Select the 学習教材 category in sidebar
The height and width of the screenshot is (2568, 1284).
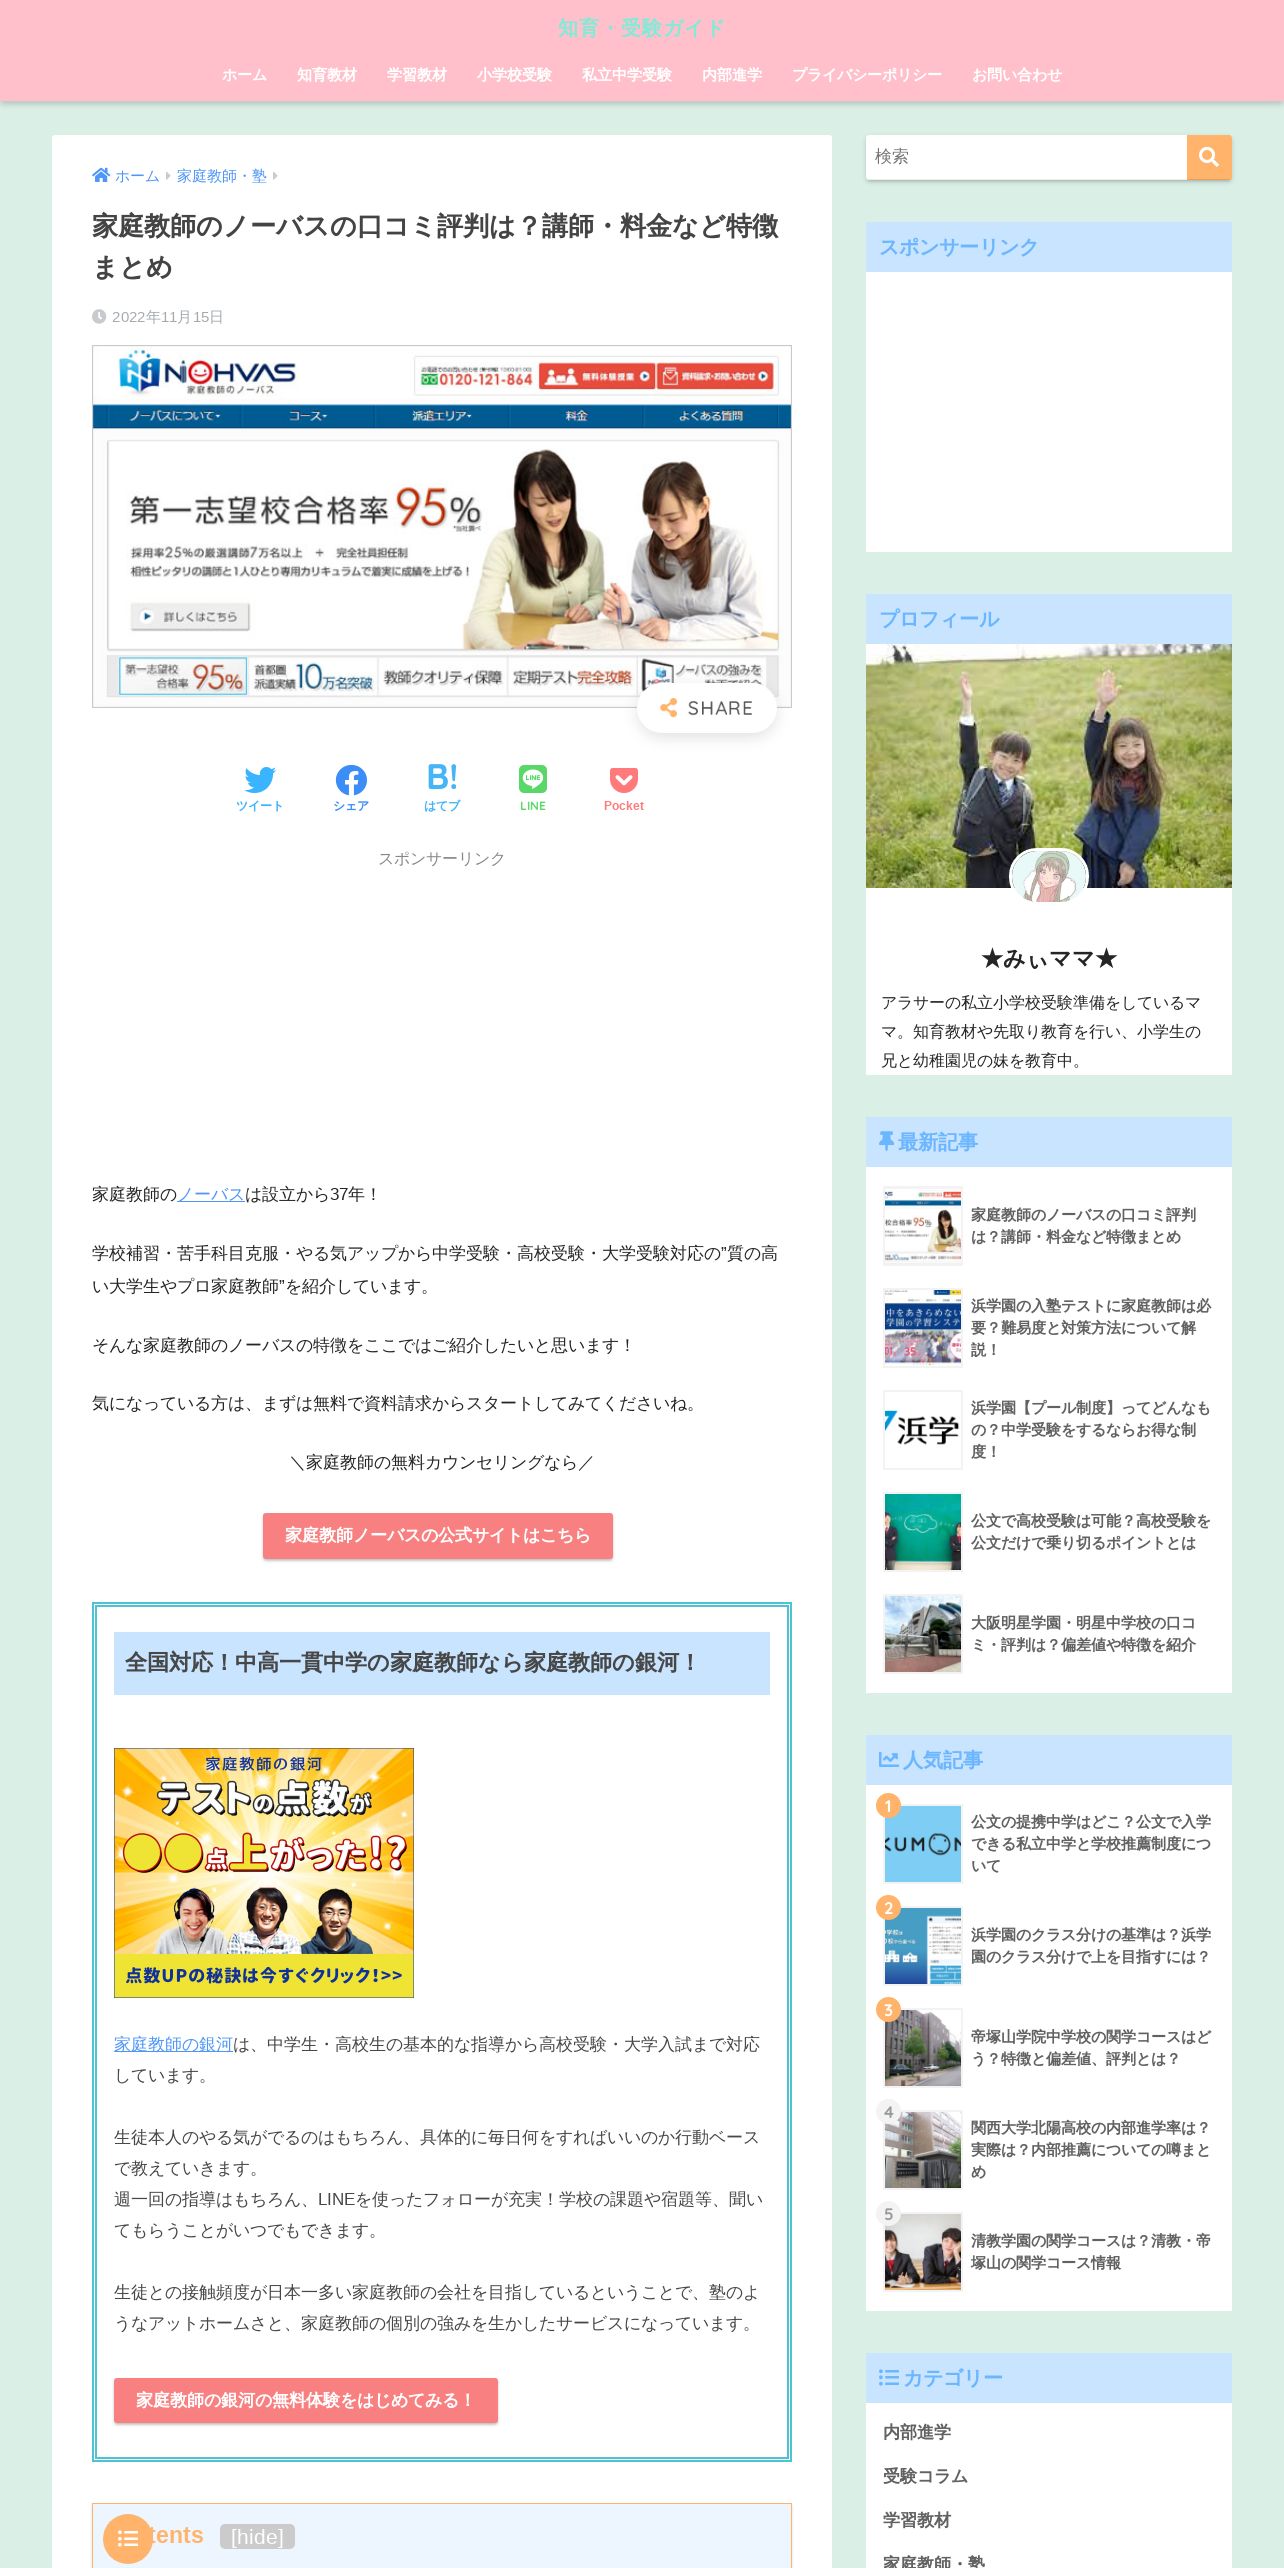917,2520
